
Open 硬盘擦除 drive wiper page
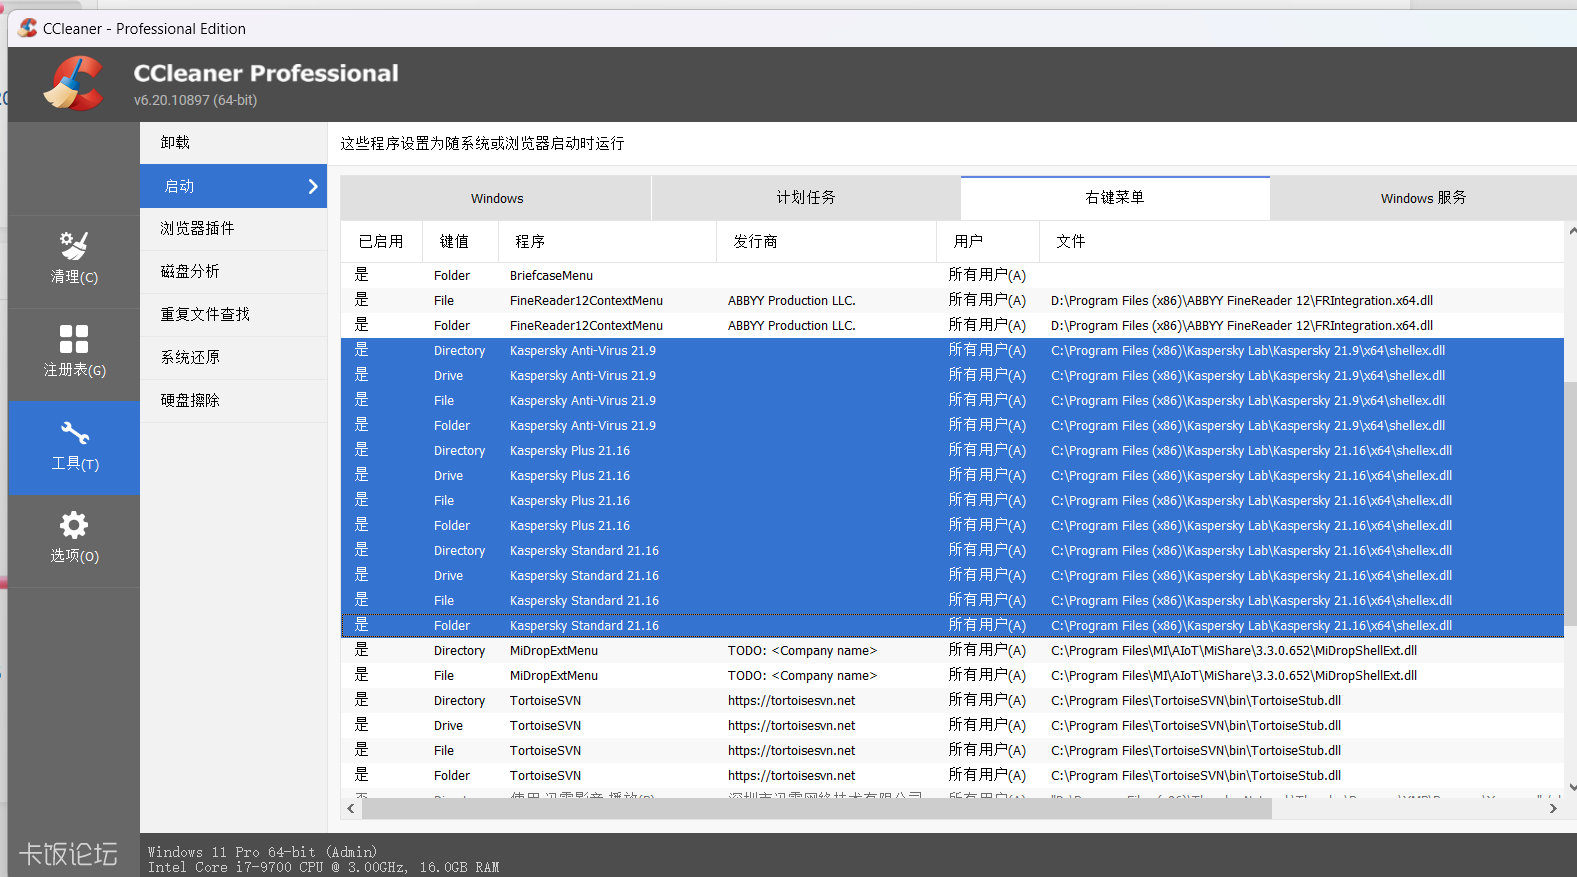(x=233, y=401)
